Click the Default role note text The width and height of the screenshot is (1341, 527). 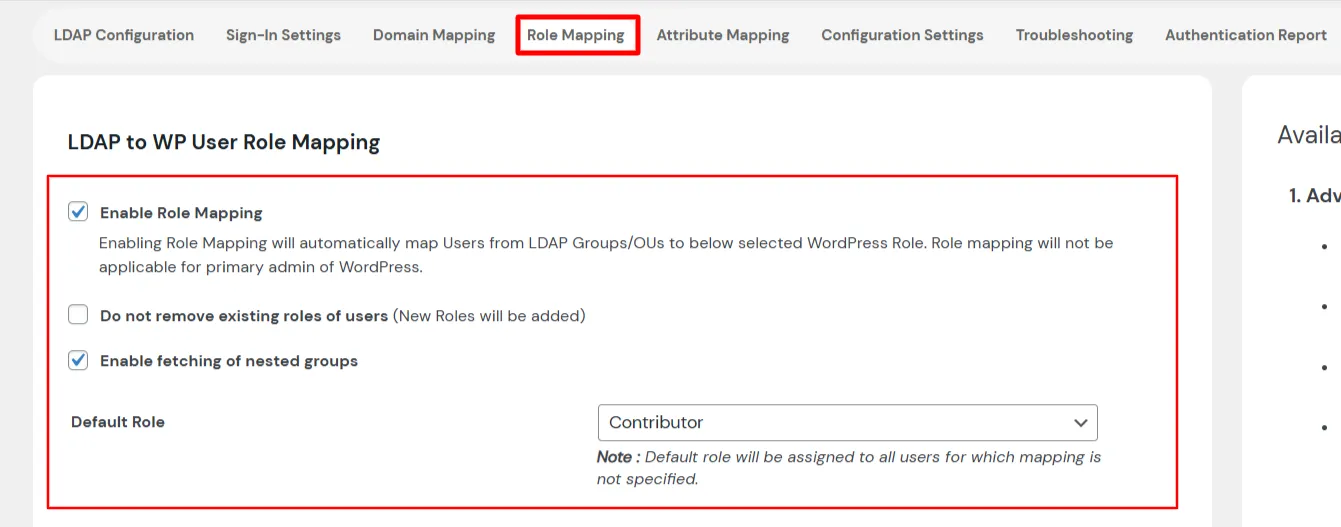point(849,468)
